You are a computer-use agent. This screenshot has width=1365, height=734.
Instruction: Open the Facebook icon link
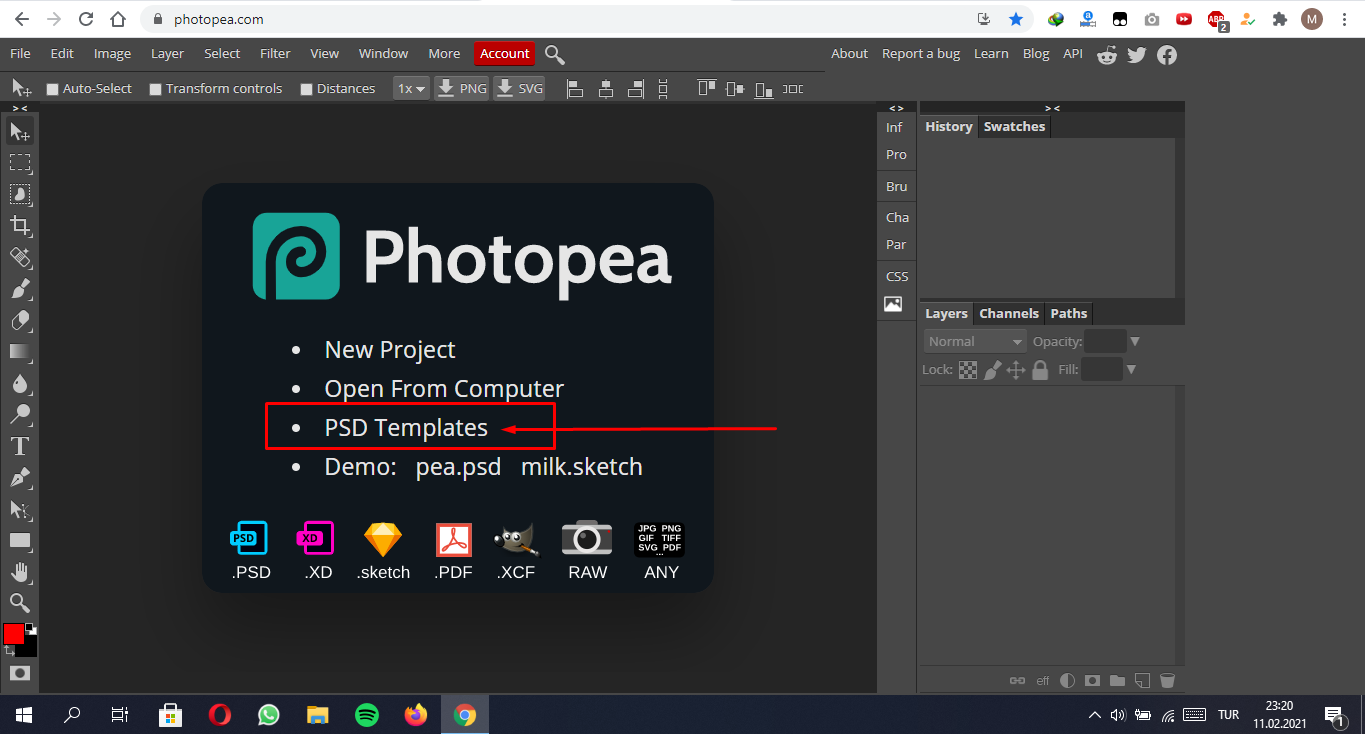click(1167, 55)
